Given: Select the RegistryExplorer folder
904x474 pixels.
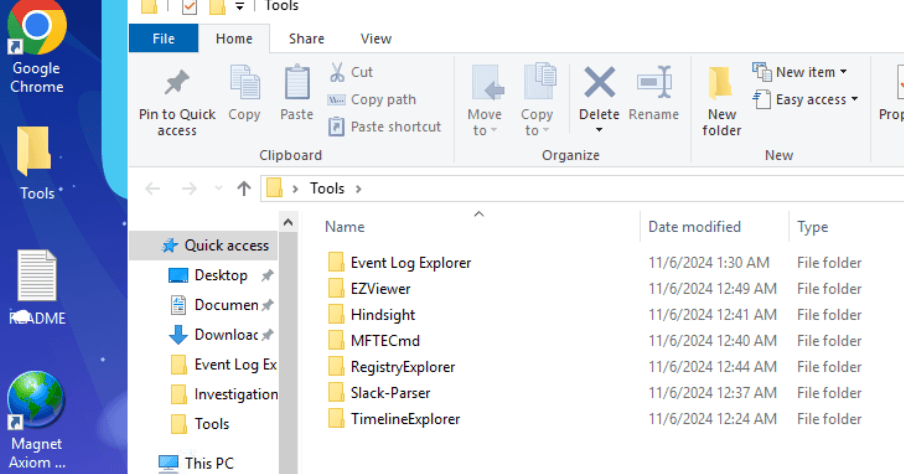Looking at the screenshot, I should pyautogui.click(x=402, y=367).
